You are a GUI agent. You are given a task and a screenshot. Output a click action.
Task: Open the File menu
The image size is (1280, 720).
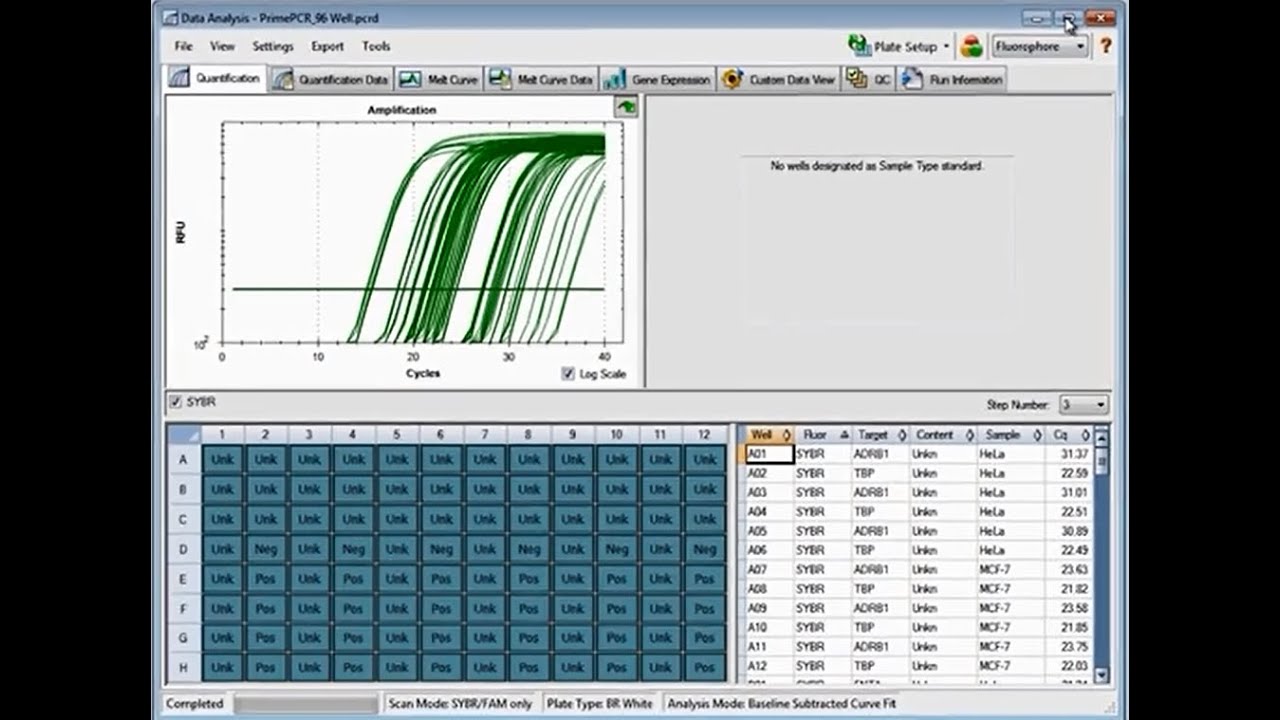click(184, 46)
